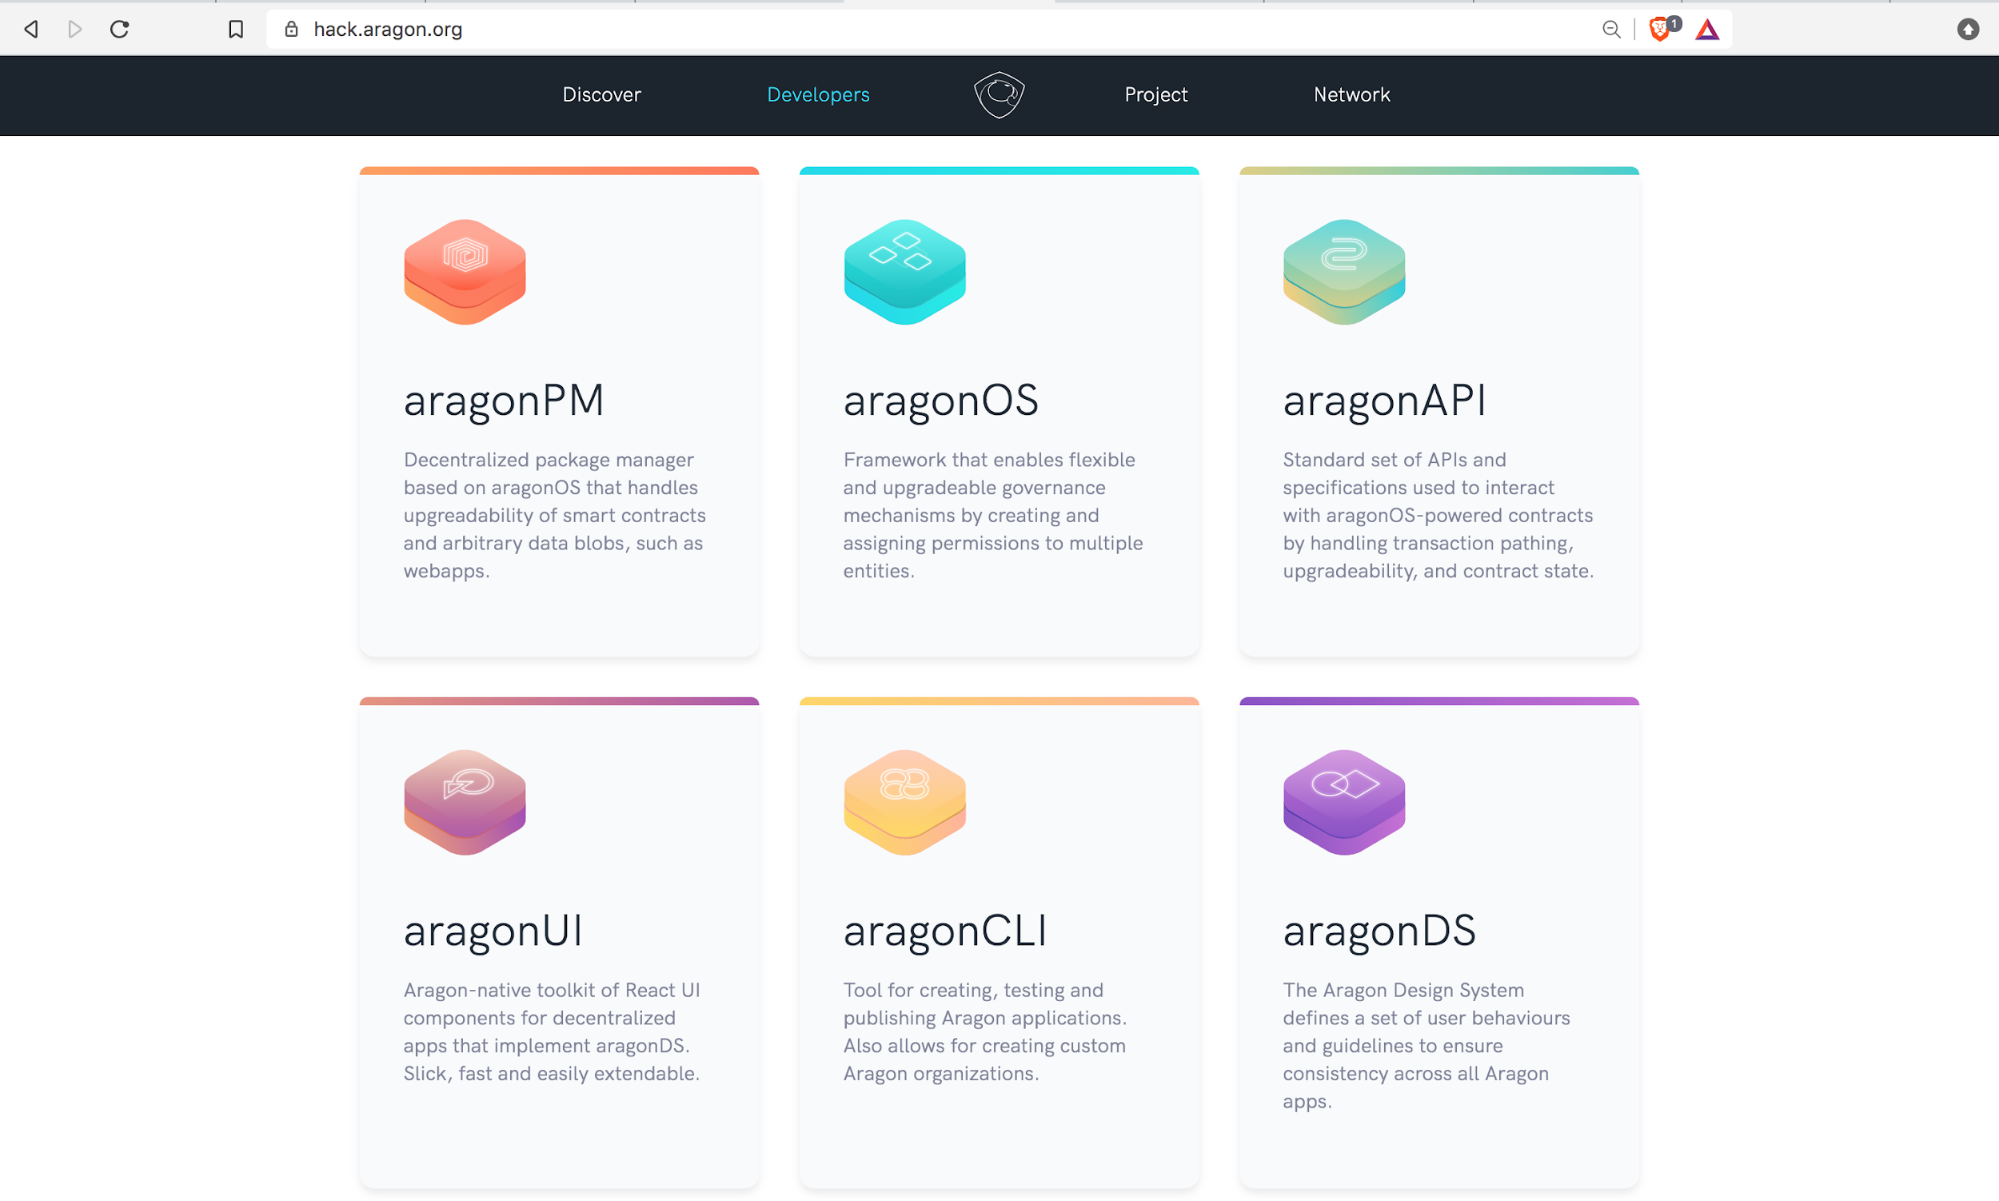Open the aragonDS title link
The height and width of the screenshot is (1201, 1999).
tap(1379, 932)
